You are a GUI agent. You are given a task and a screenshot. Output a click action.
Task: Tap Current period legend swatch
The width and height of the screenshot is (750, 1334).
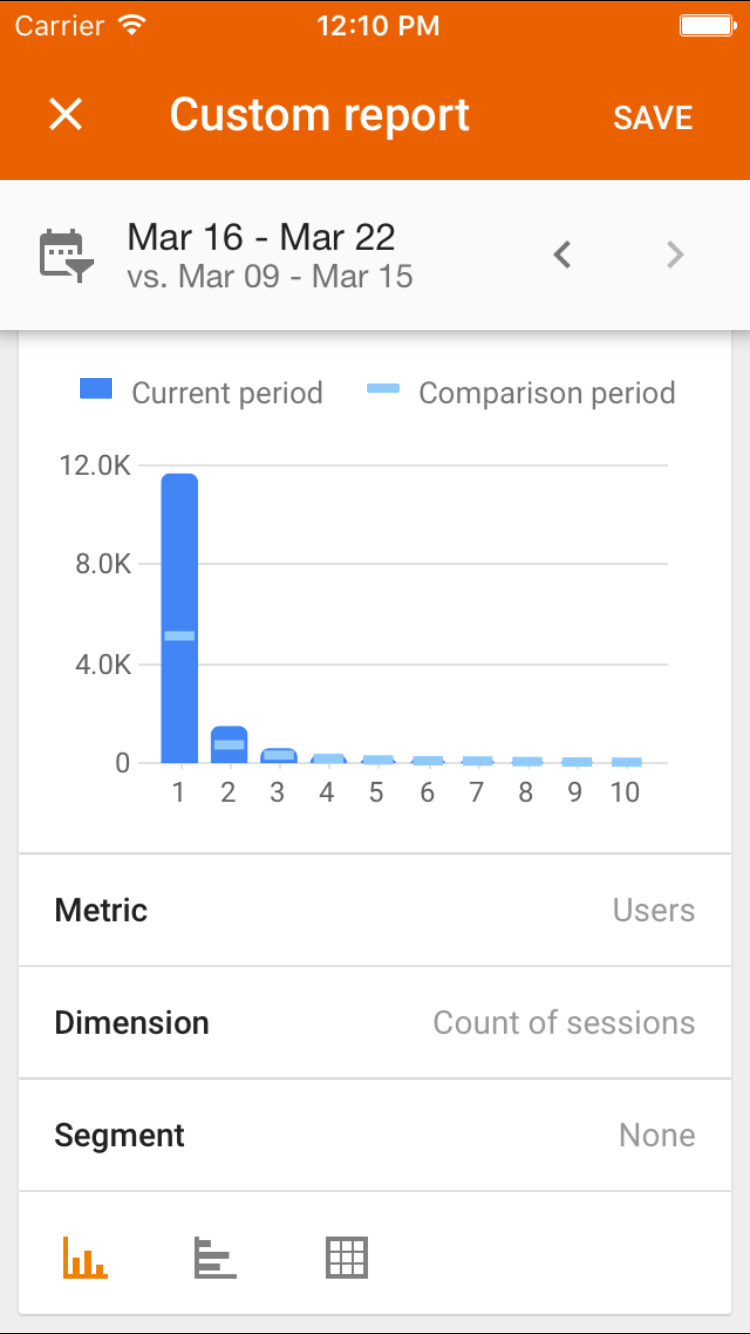(x=96, y=390)
